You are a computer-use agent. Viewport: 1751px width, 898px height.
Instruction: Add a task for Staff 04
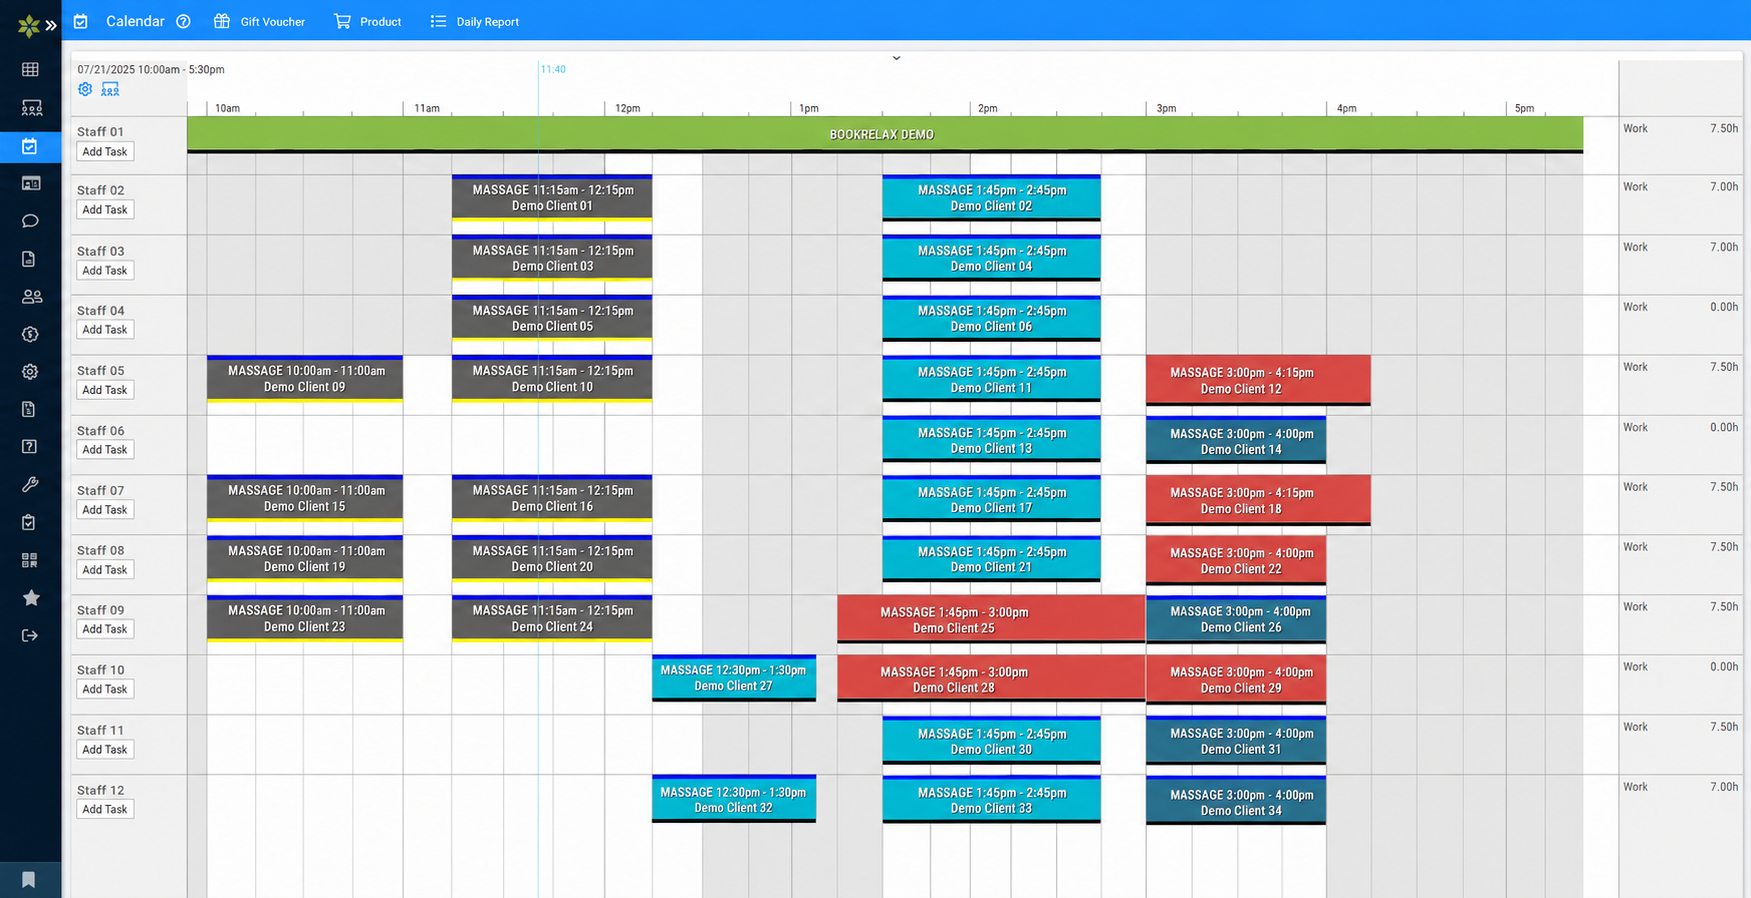click(105, 330)
